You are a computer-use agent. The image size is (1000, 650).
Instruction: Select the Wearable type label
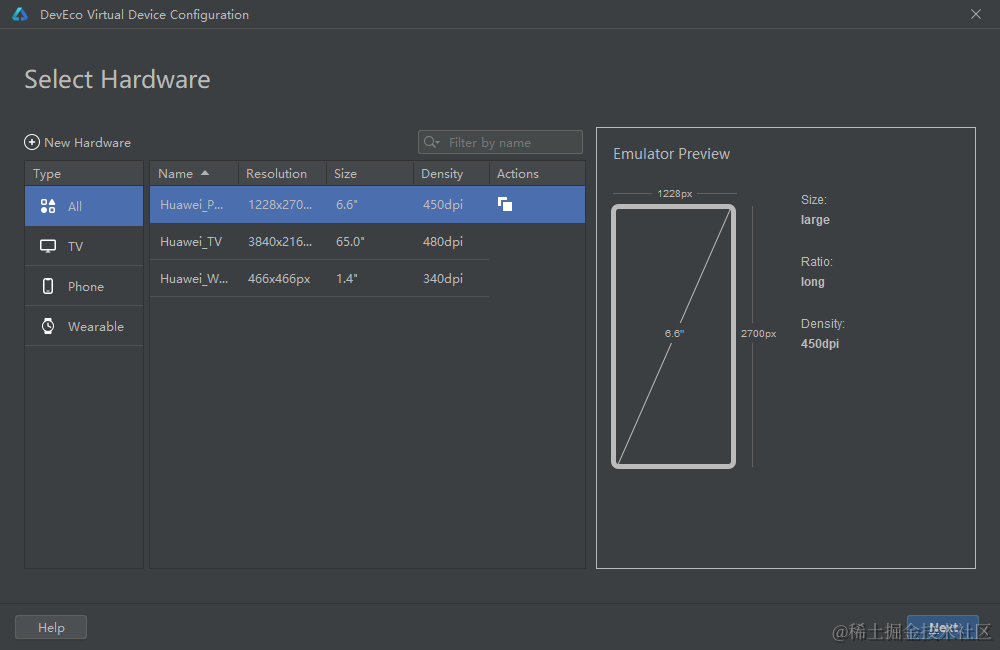click(x=96, y=327)
